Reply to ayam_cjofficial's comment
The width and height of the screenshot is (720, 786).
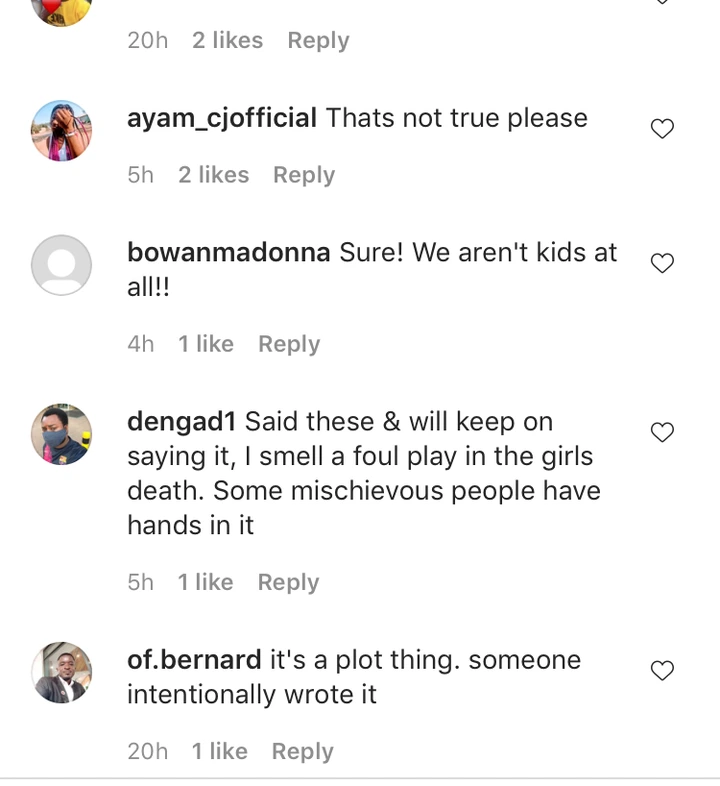304,175
